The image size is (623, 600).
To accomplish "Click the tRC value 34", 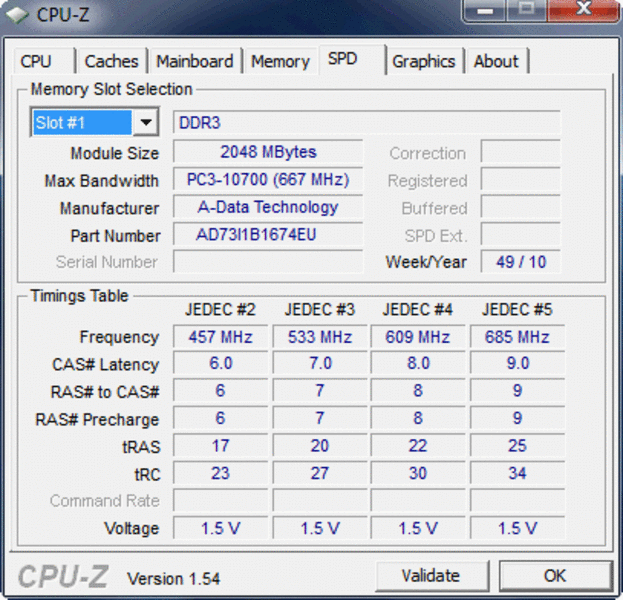I will point(517,473).
